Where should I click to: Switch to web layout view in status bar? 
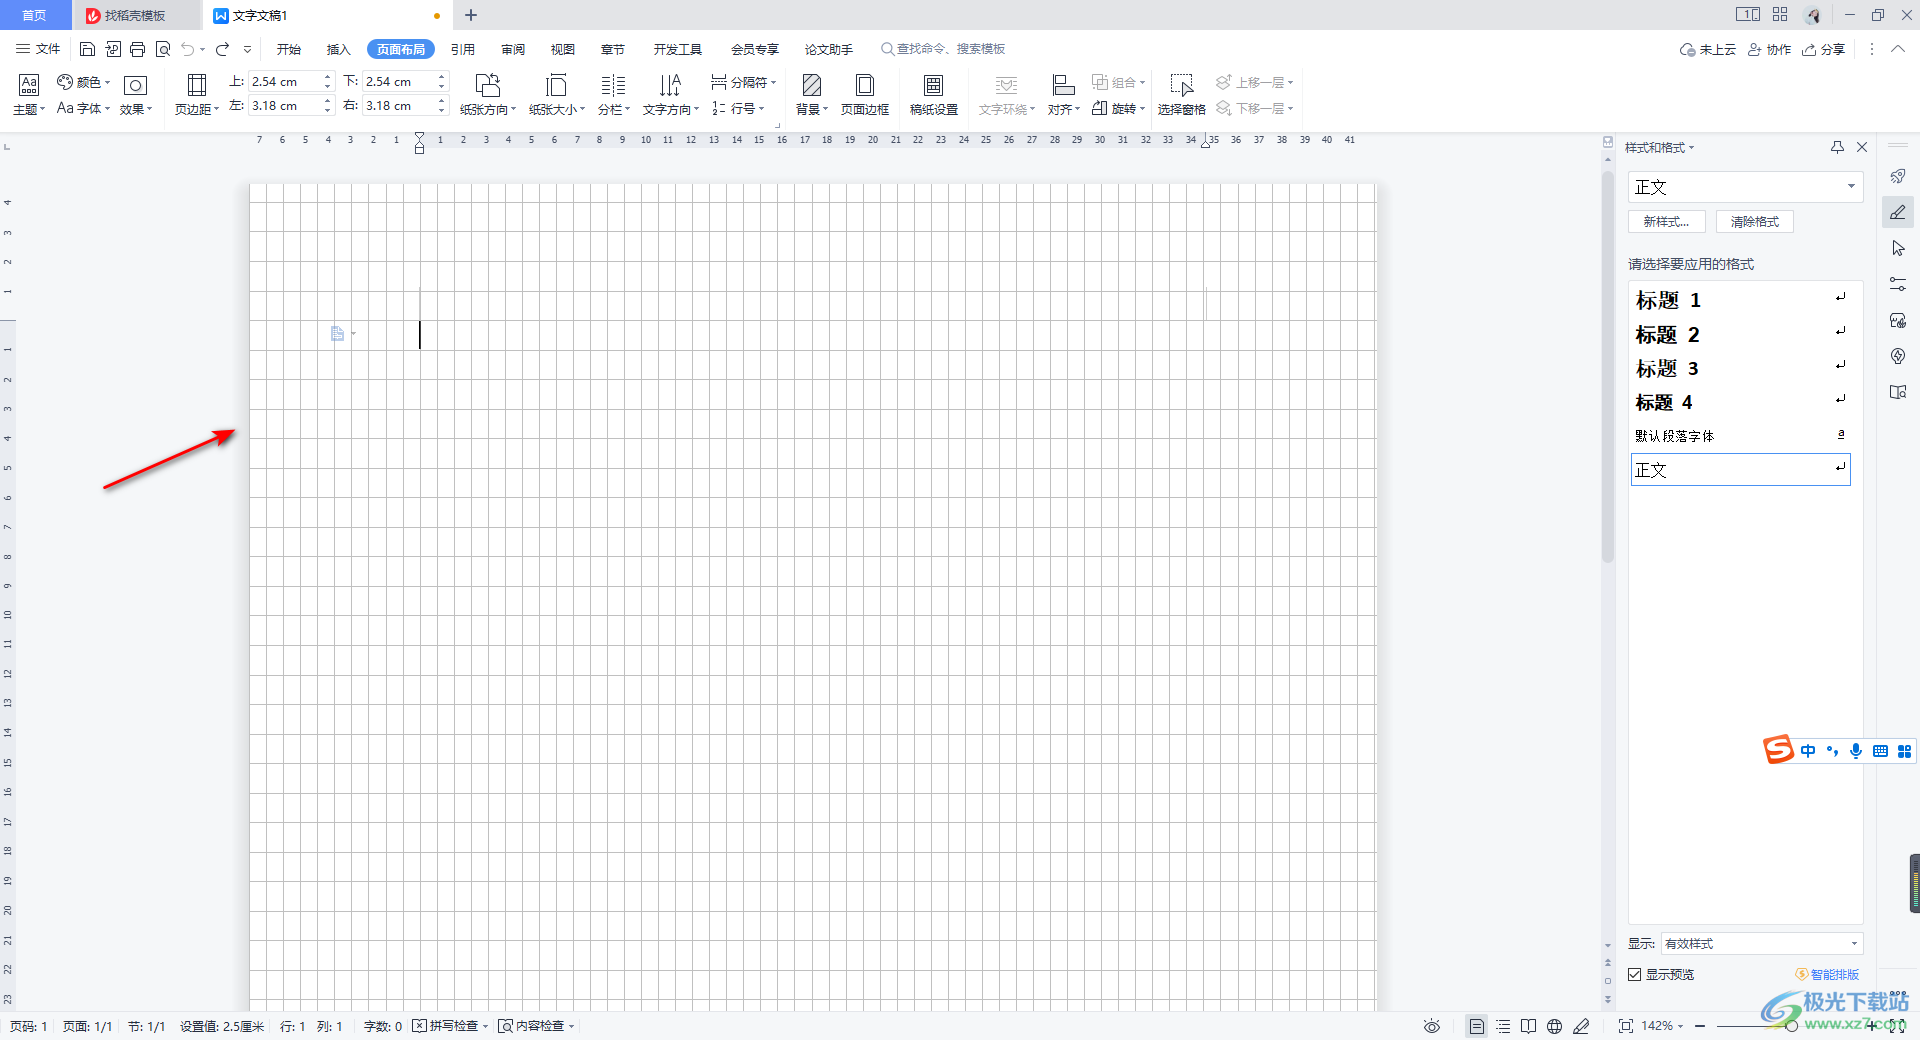click(1554, 1026)
